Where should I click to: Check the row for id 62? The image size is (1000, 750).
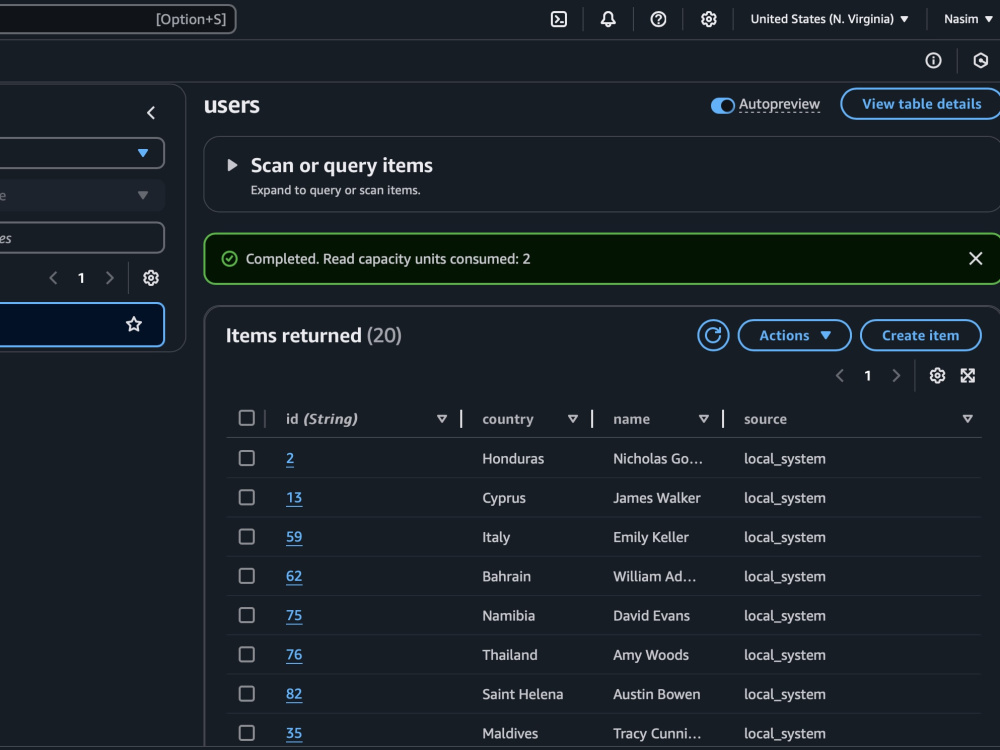[x=247, y=576]
